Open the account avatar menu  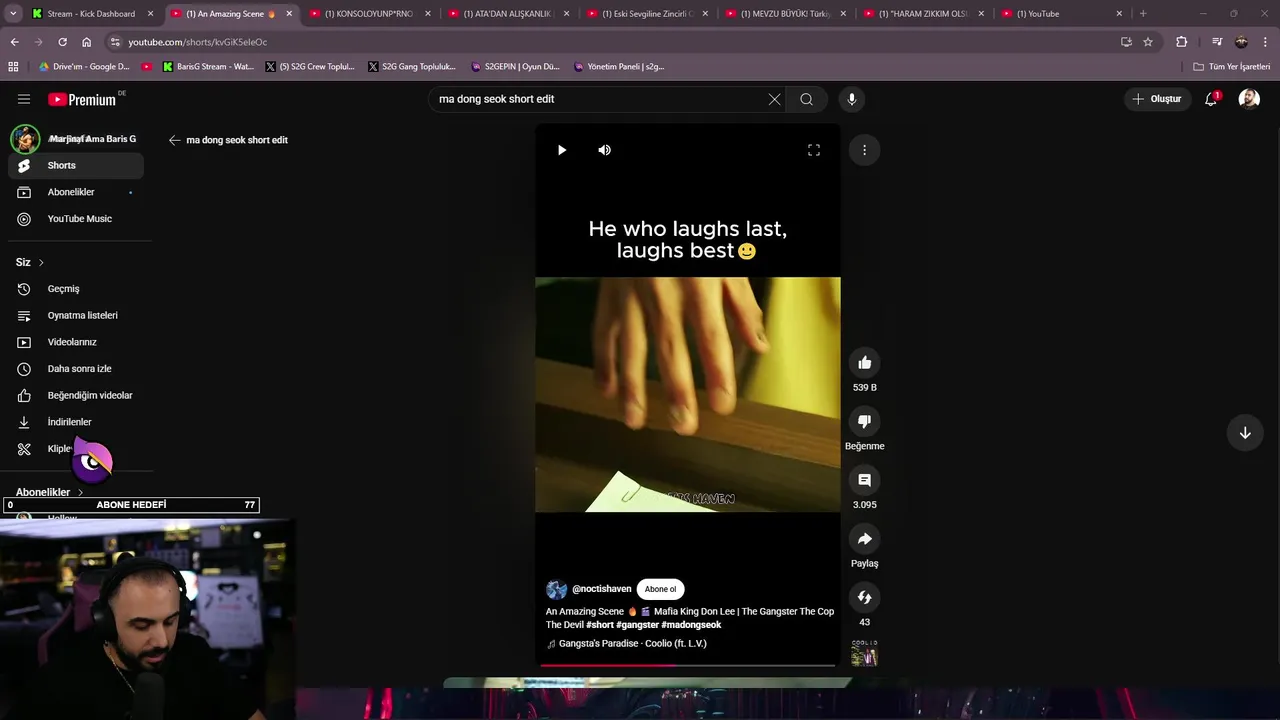pos(1249,99)
